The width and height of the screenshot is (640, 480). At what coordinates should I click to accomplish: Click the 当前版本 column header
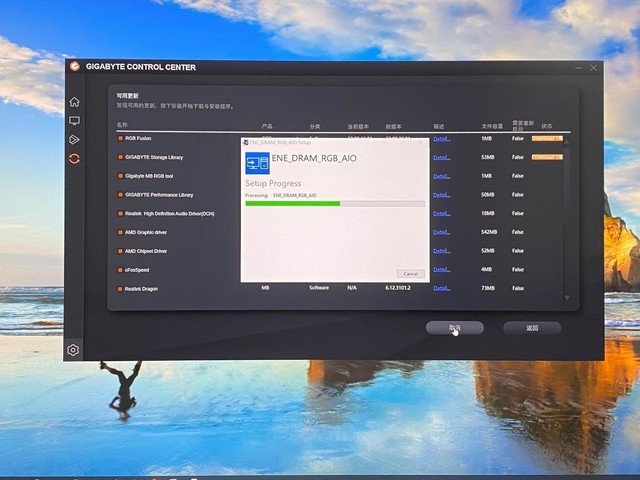[358, 127]
